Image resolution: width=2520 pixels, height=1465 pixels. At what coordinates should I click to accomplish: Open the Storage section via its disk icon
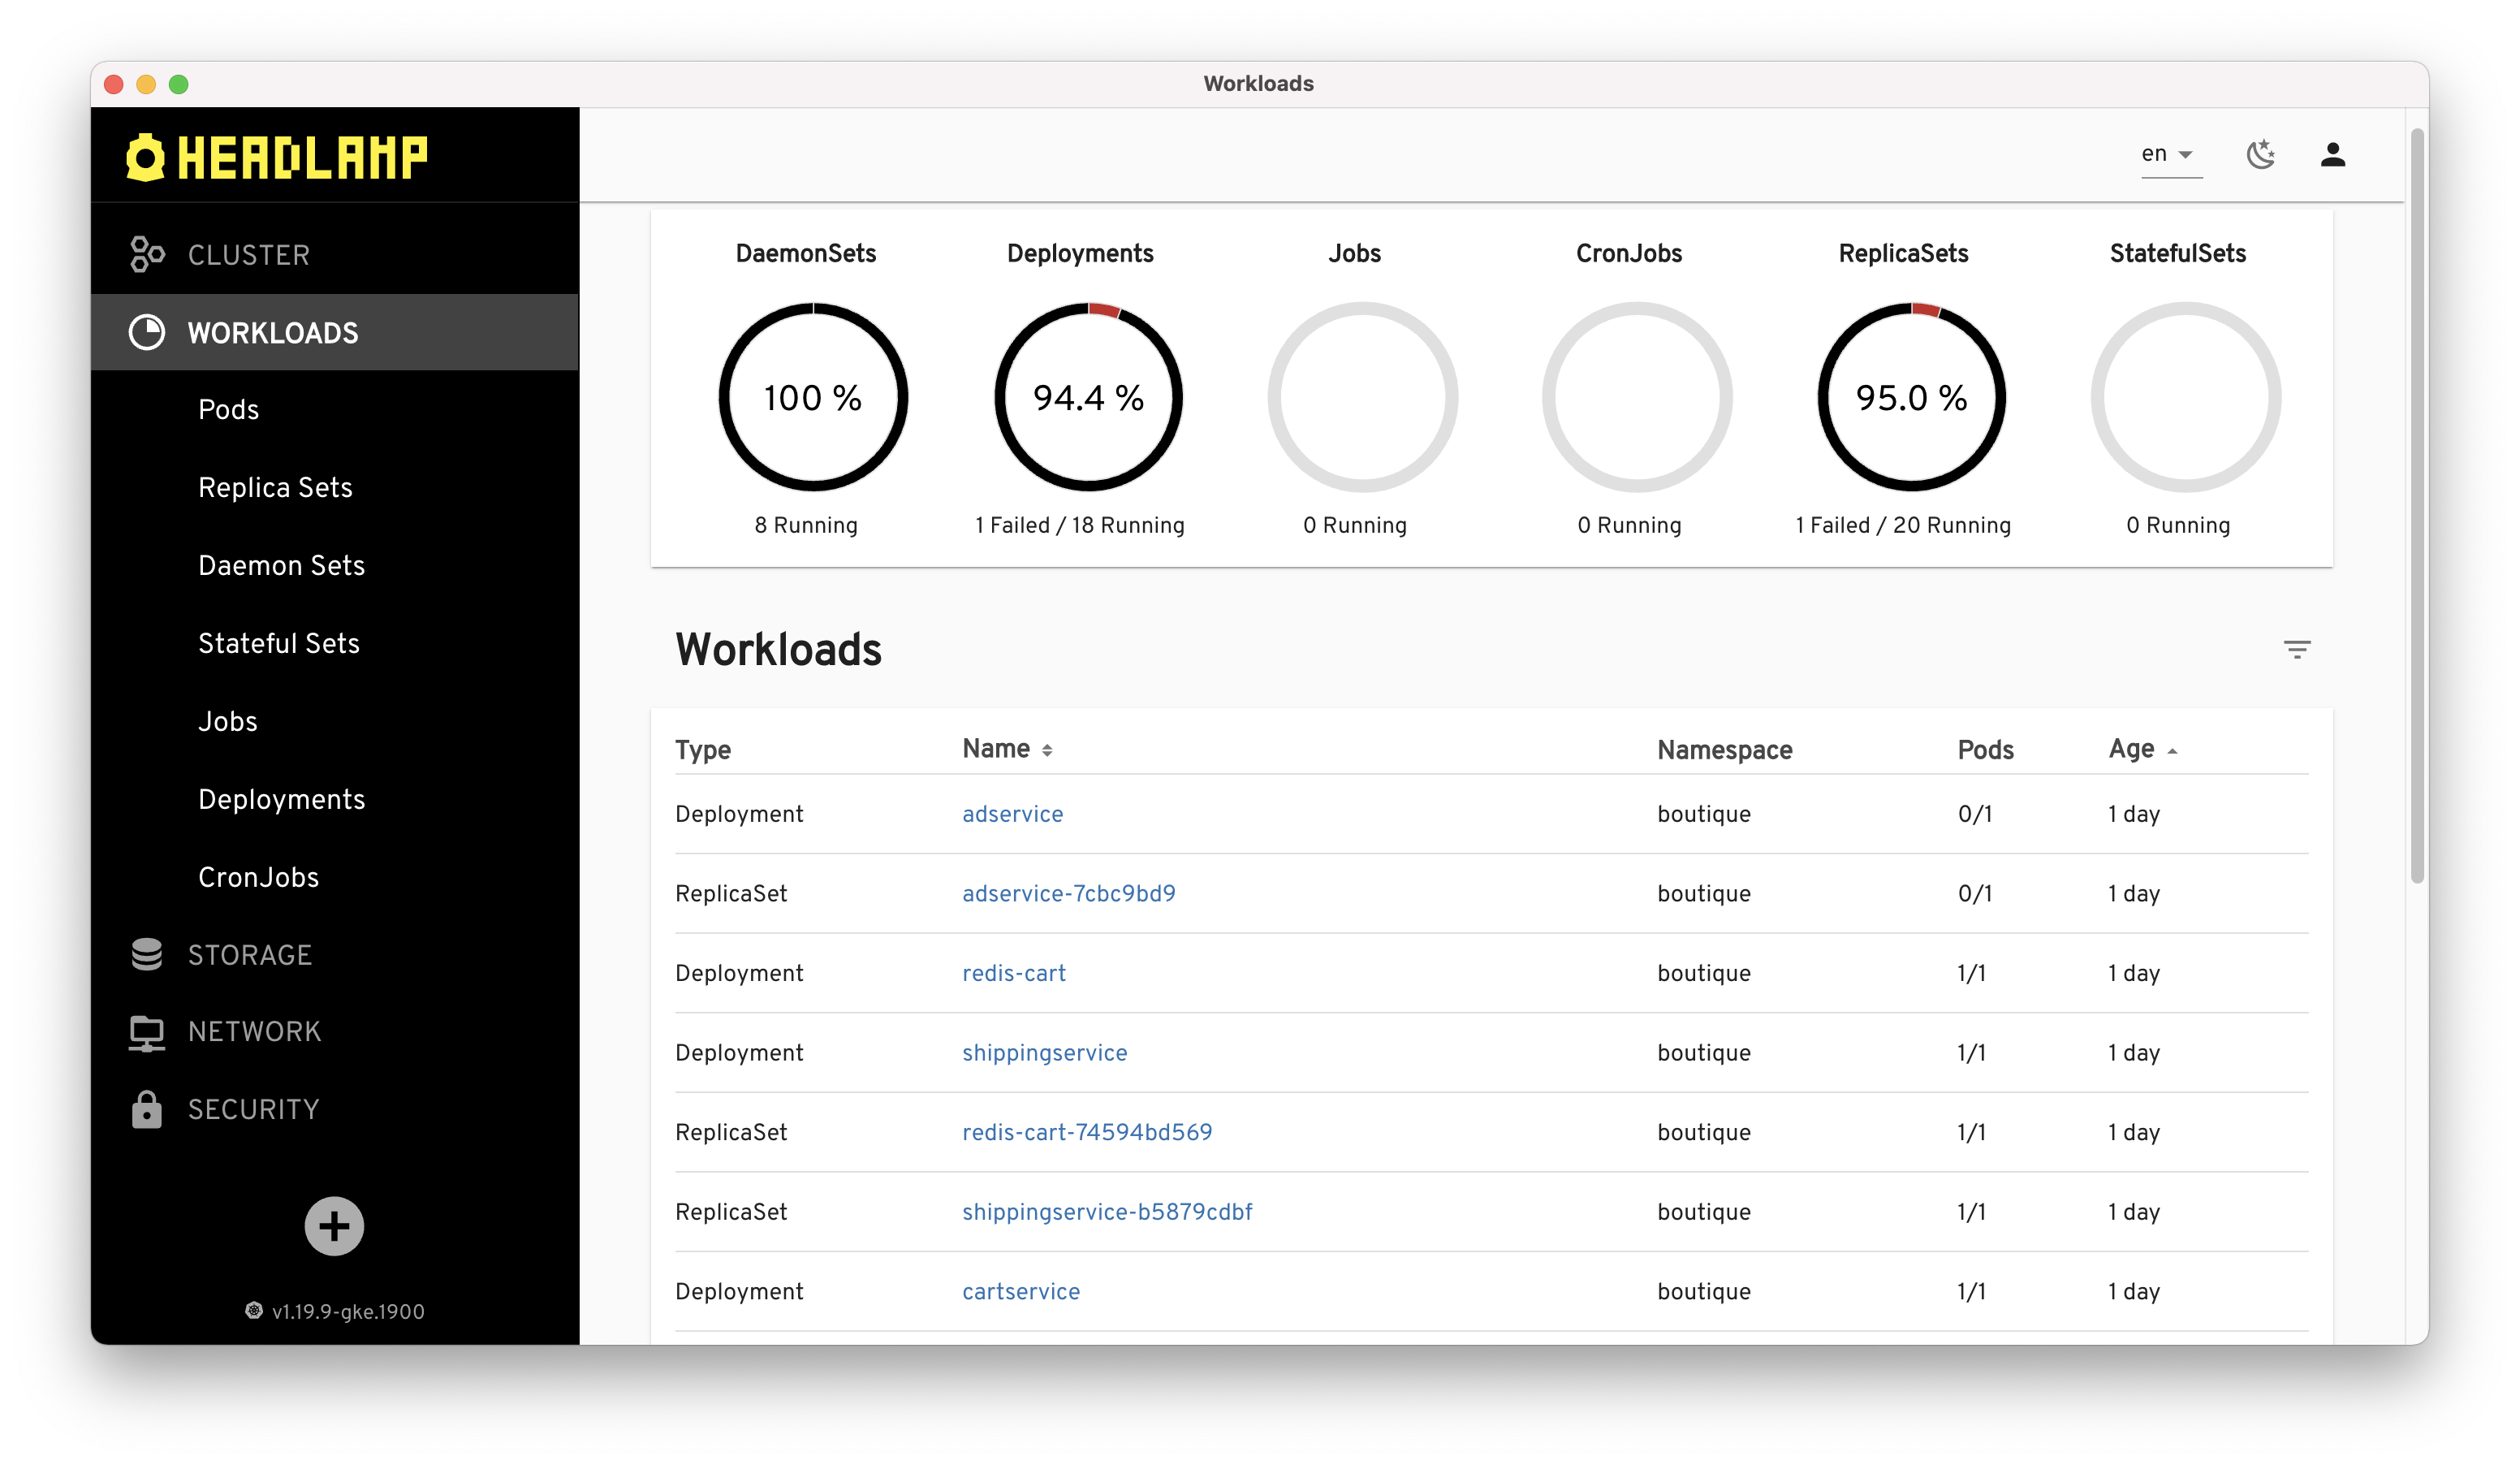tap(146, 955)
